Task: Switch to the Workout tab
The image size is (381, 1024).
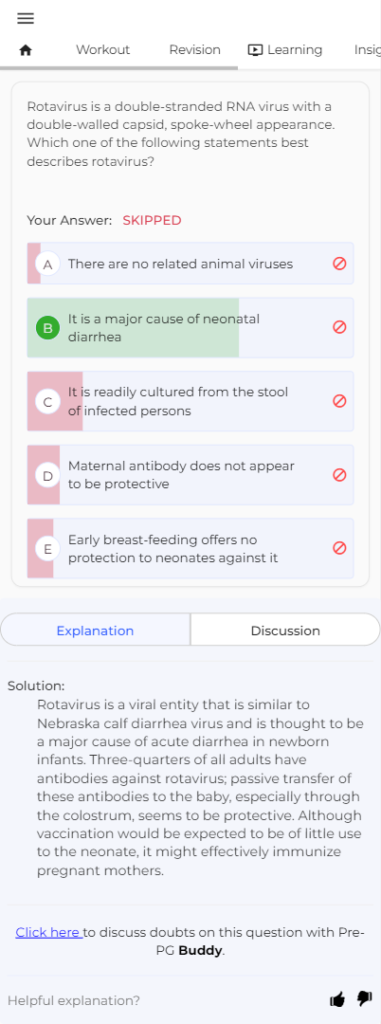Action: [x=103, y=50]
